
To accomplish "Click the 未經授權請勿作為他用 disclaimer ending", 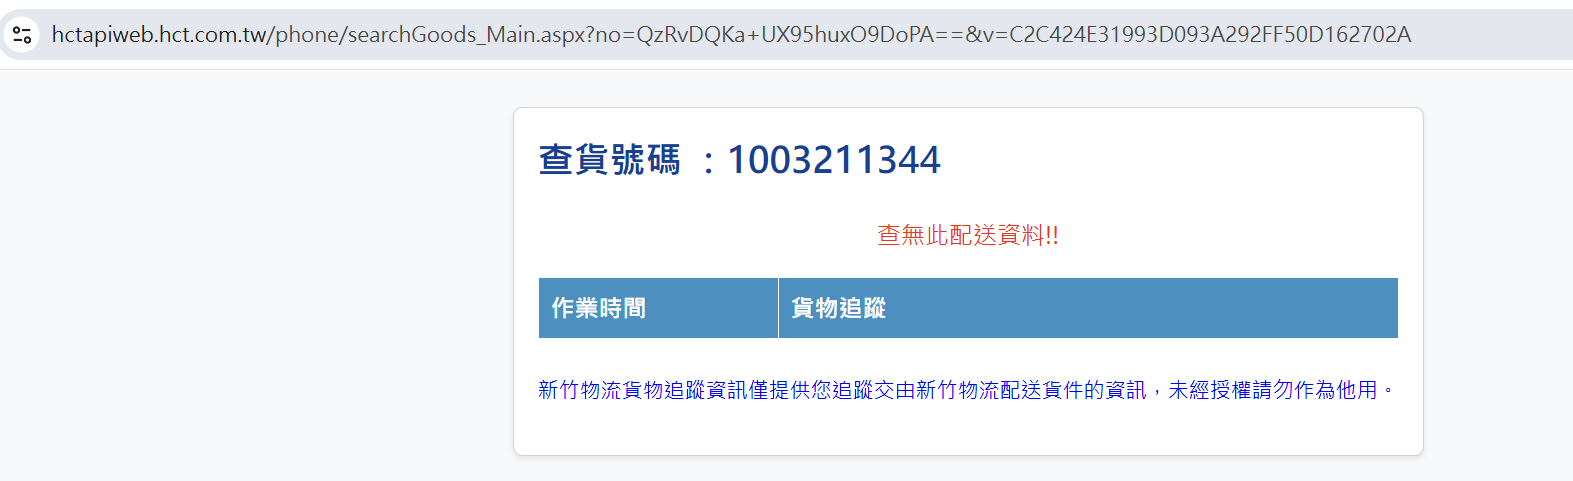I will click(1273, 390).
